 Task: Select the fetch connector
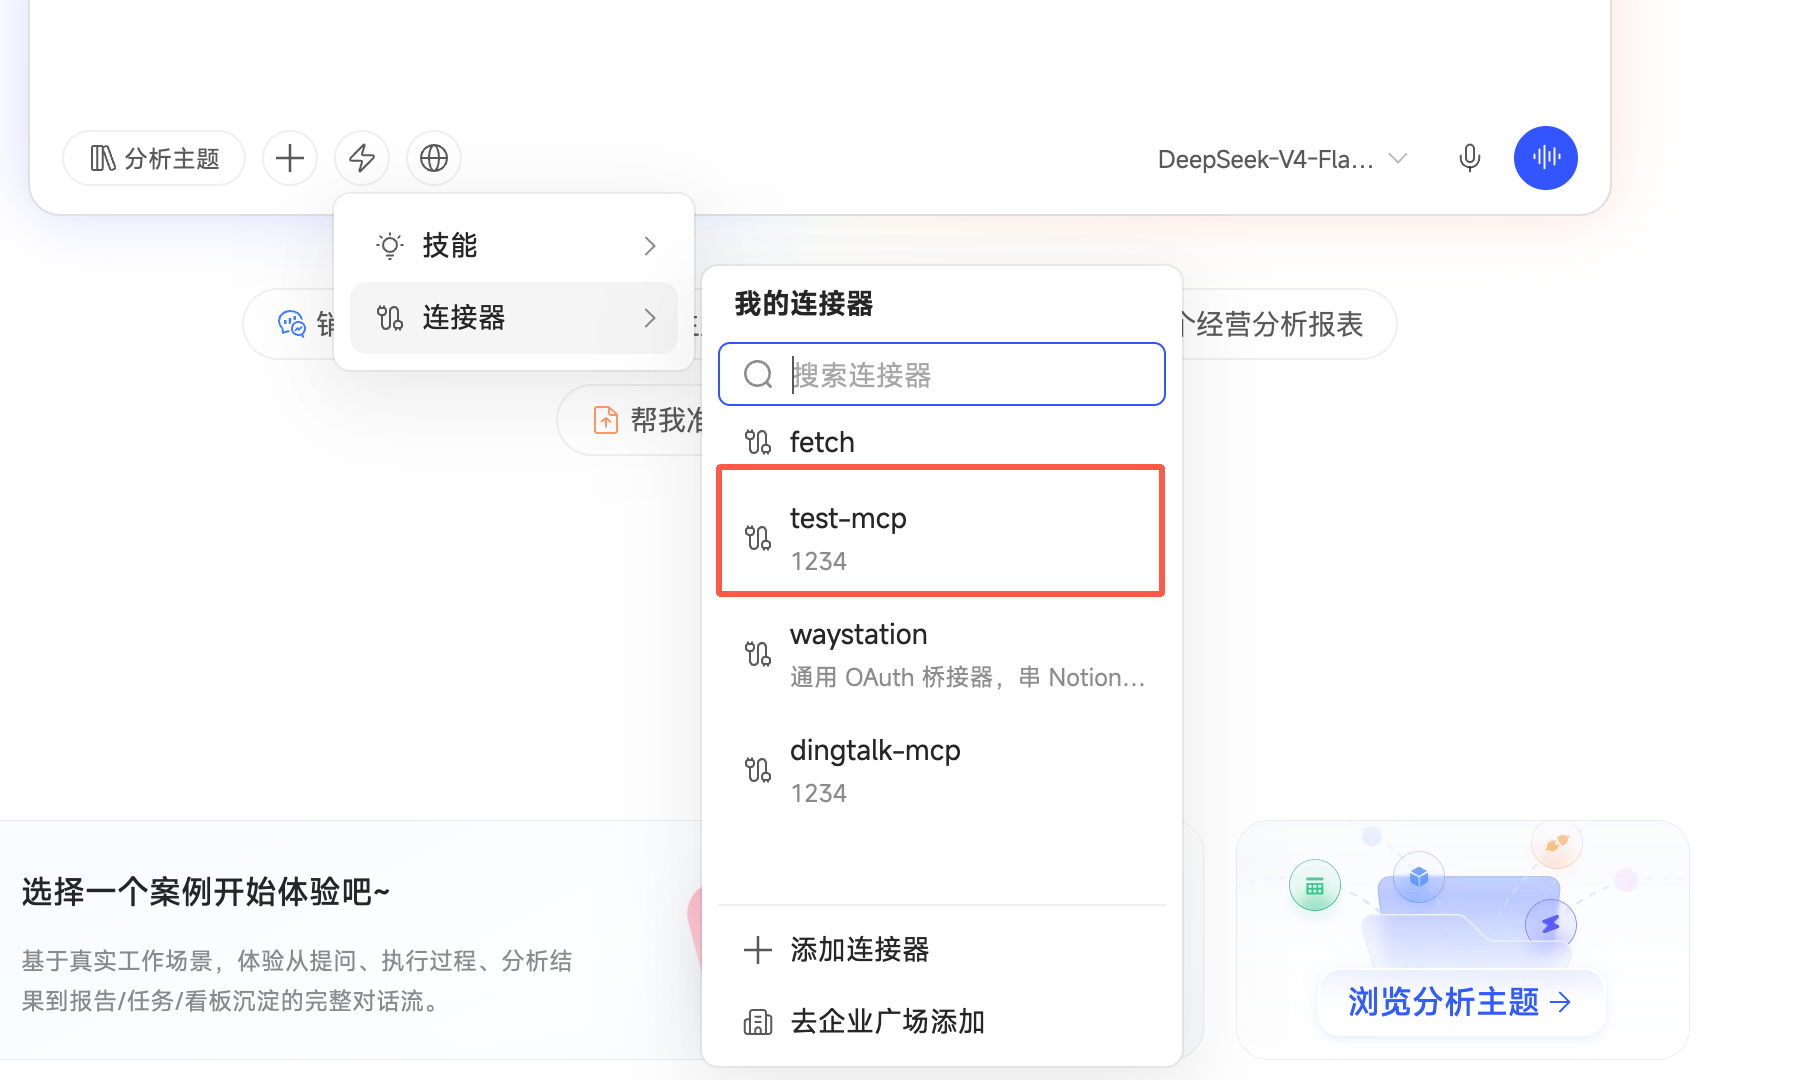click(942, 441)
